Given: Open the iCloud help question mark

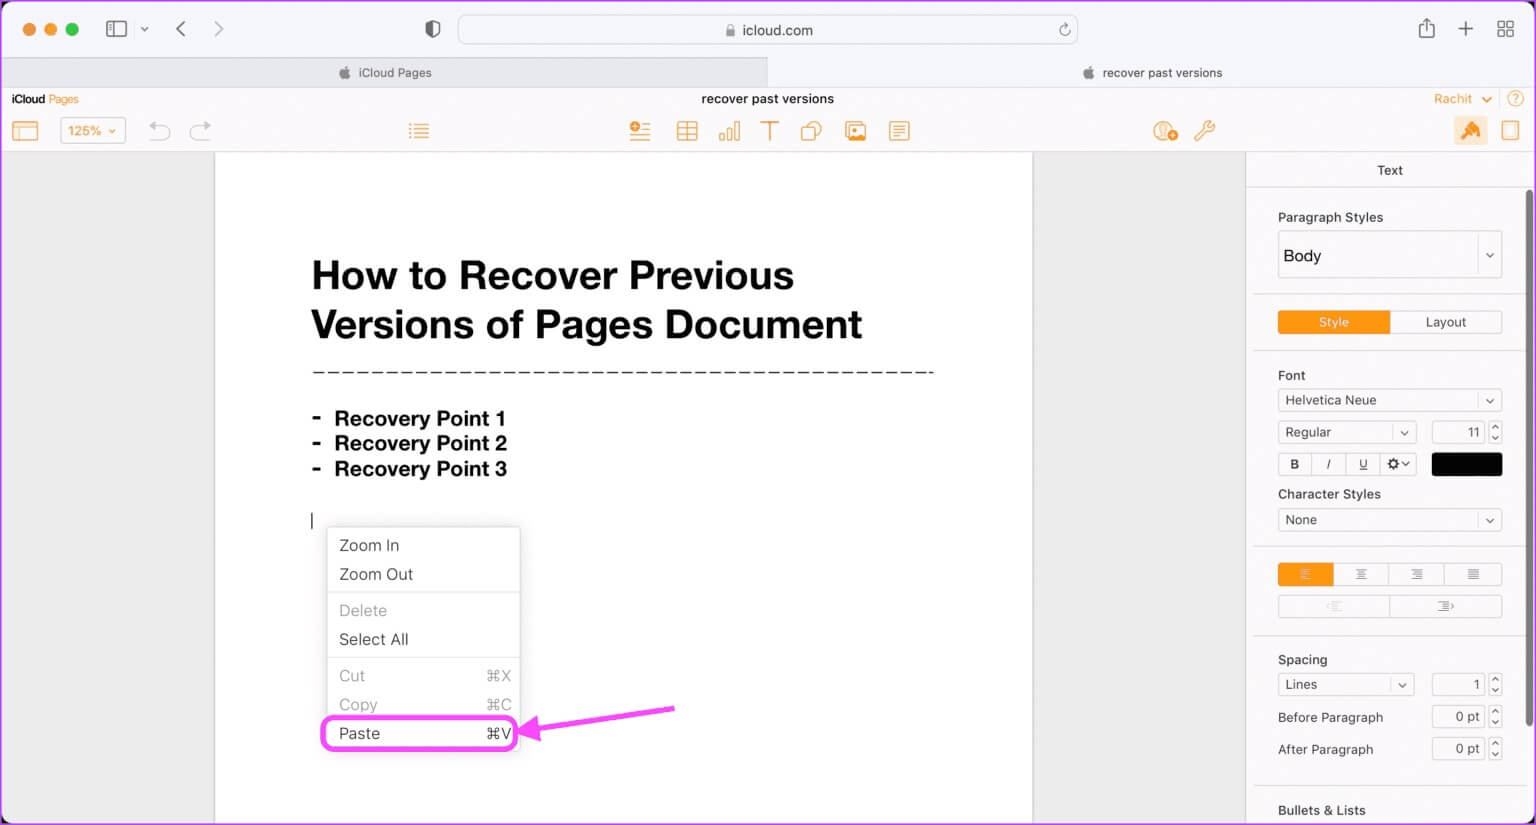Looking at the screenshot, I should pos(1516,99).
